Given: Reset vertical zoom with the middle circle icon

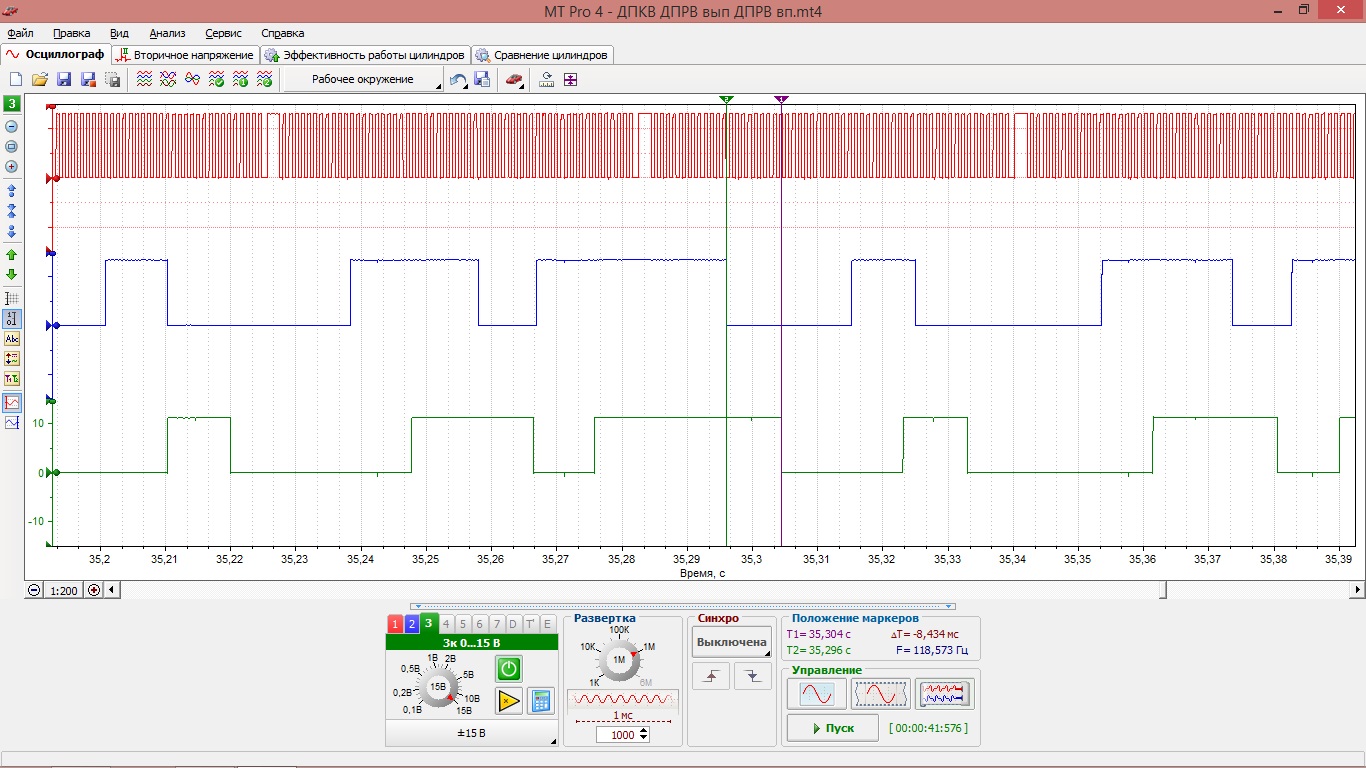Looking at the screenshot, I should [12, 147].
